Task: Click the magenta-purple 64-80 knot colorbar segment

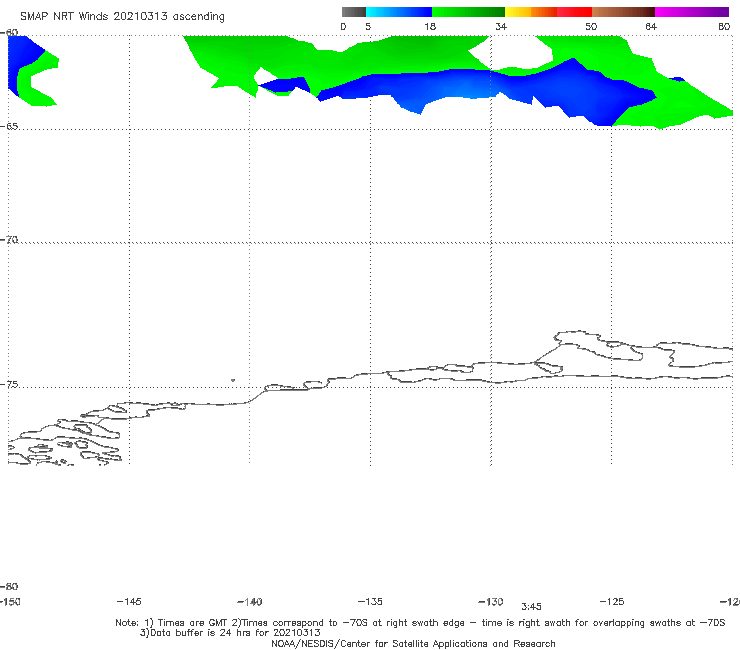Action: click(692, 12)
